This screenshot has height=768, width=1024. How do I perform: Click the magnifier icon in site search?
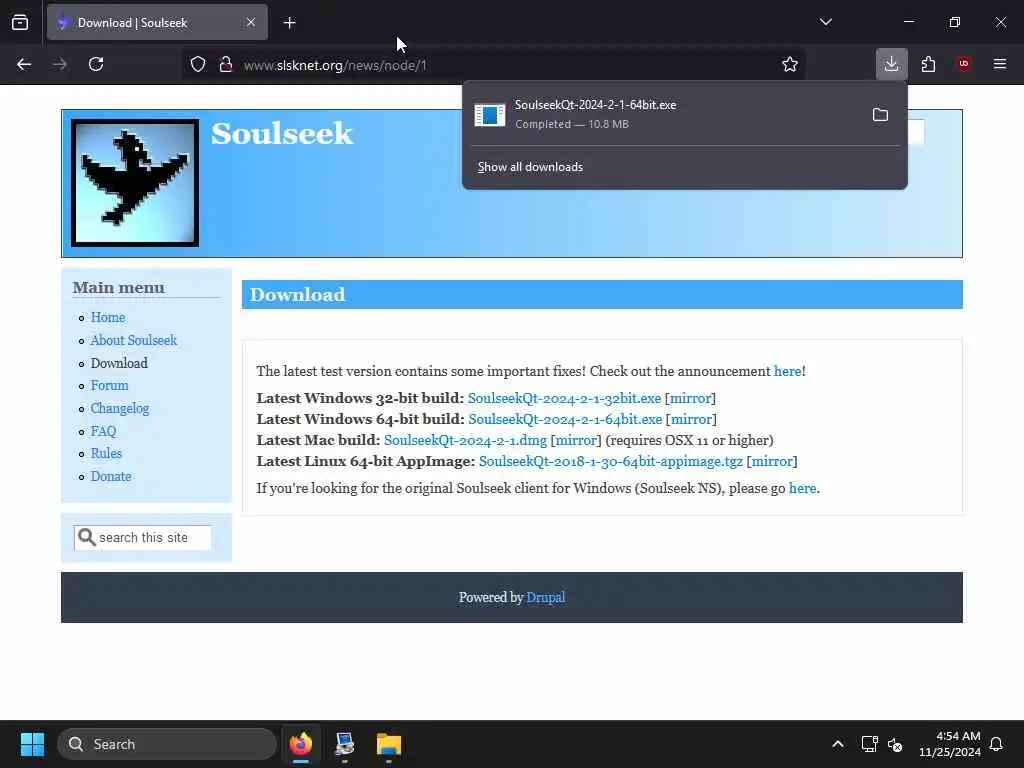[86, 537]
